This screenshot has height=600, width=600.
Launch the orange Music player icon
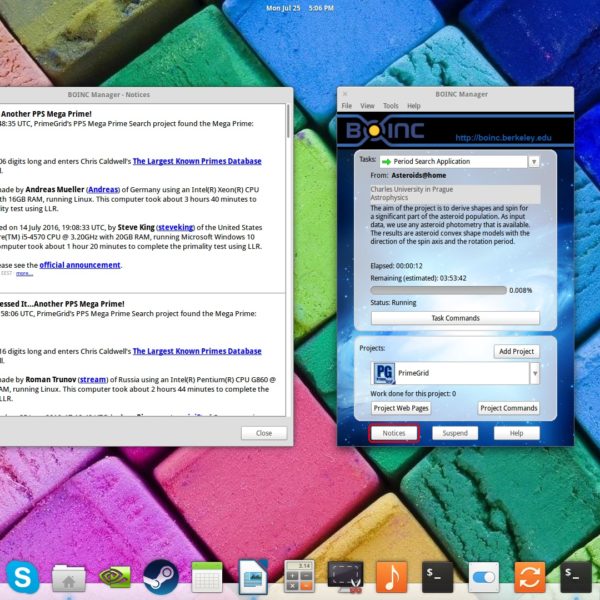391,577
